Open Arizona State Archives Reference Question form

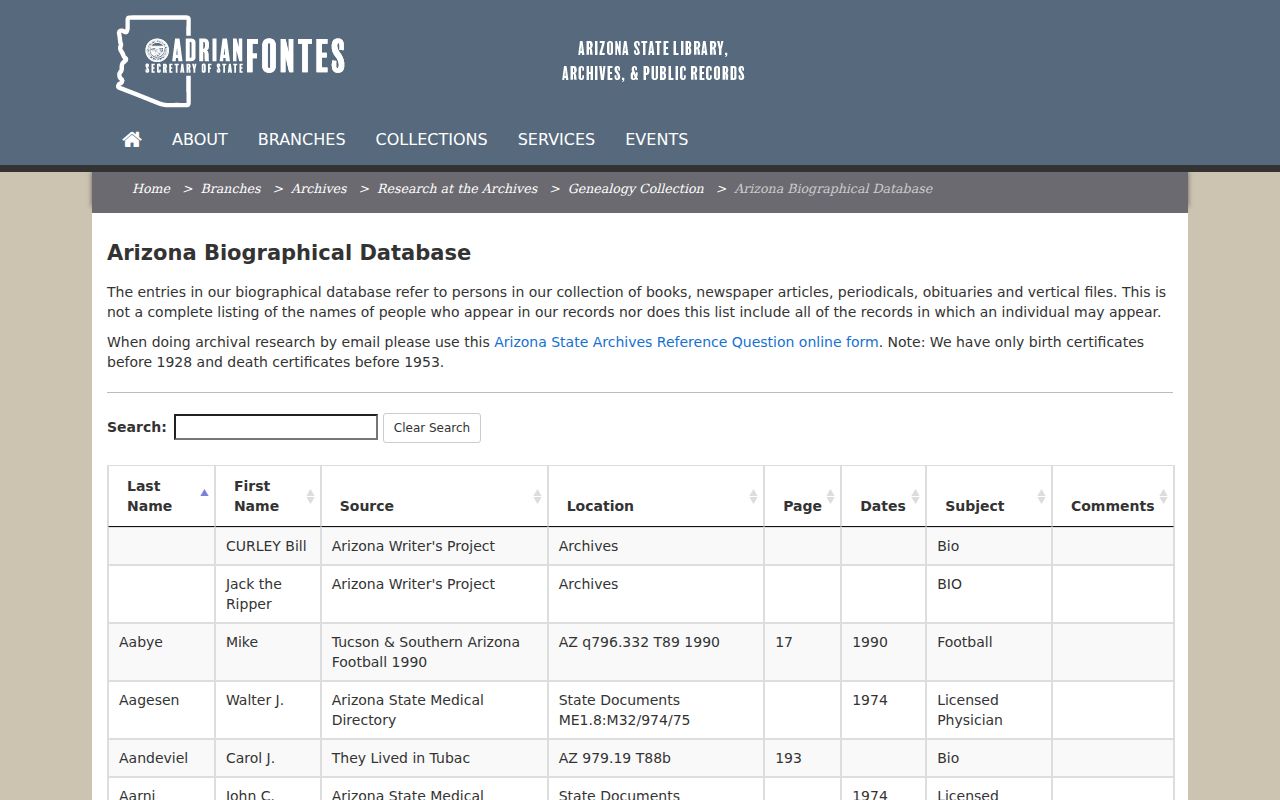click(x=686, y=342)
